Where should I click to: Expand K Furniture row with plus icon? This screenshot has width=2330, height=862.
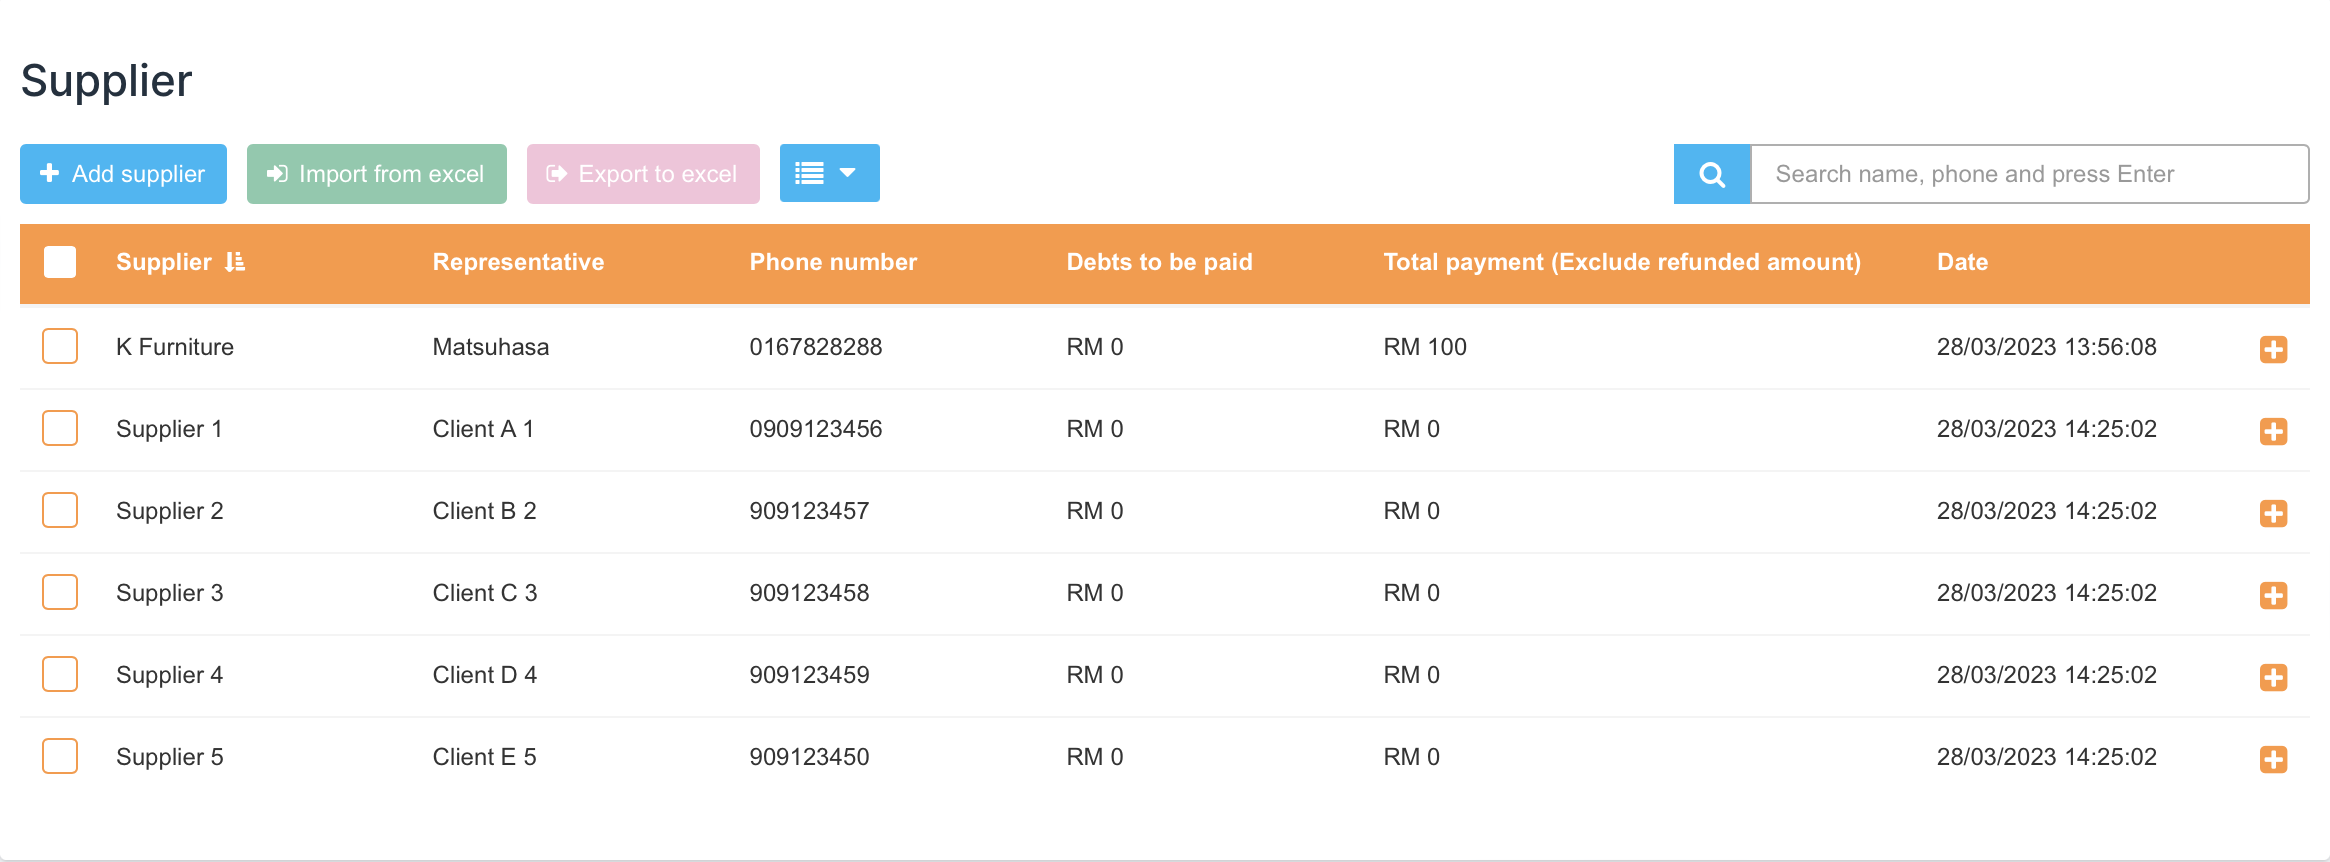tap(2273, 349)
